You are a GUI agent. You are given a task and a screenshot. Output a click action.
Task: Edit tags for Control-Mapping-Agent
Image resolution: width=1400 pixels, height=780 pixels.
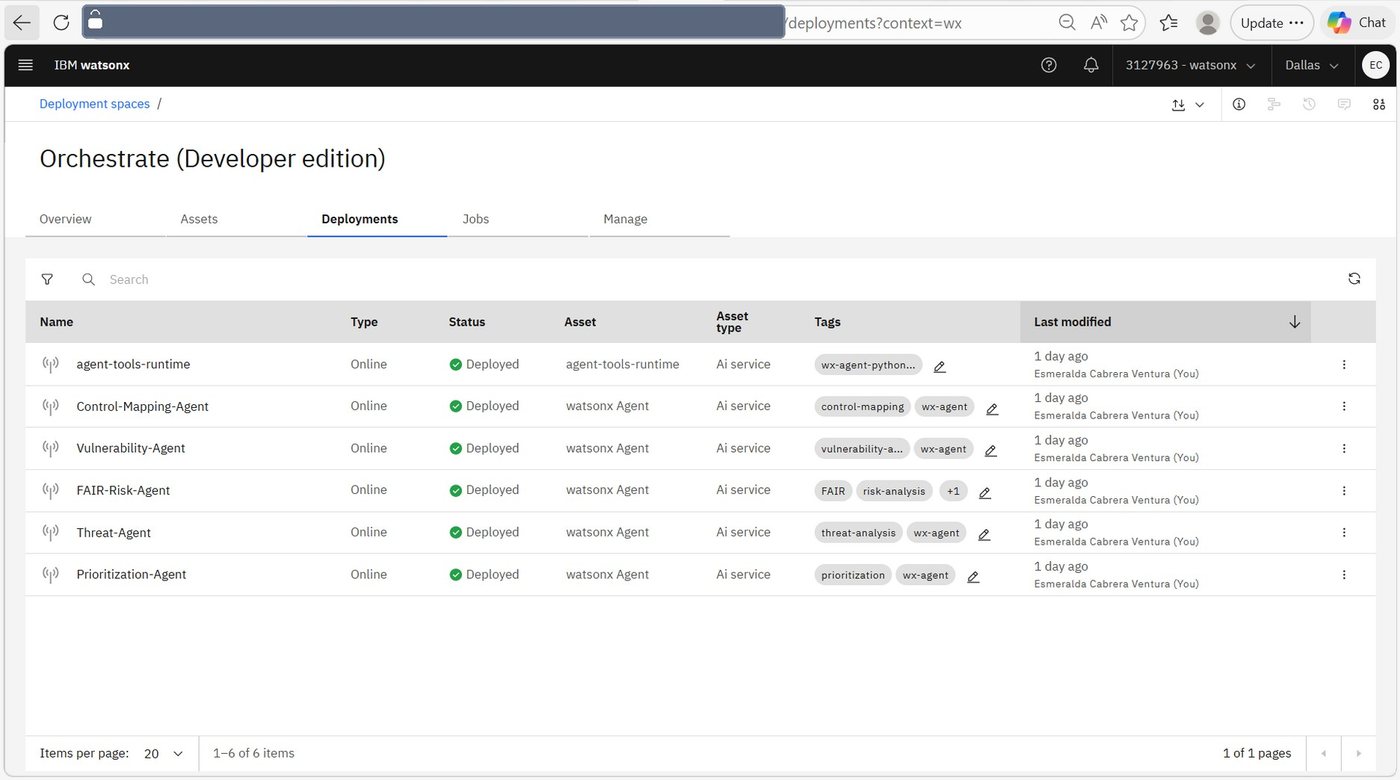click(992, 408)
